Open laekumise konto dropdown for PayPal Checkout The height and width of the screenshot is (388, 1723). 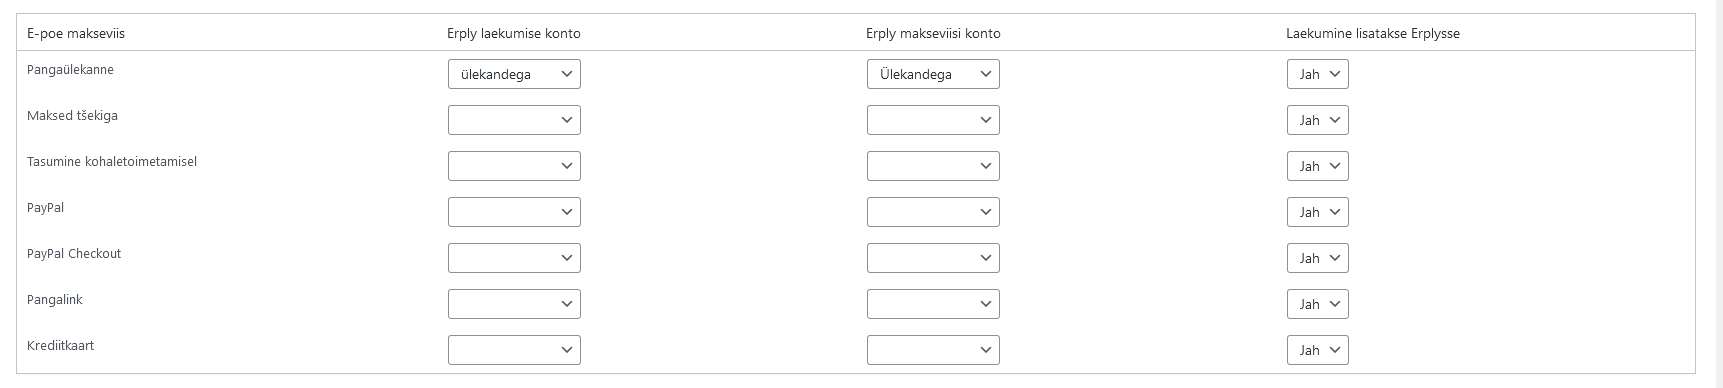point(514,258)
